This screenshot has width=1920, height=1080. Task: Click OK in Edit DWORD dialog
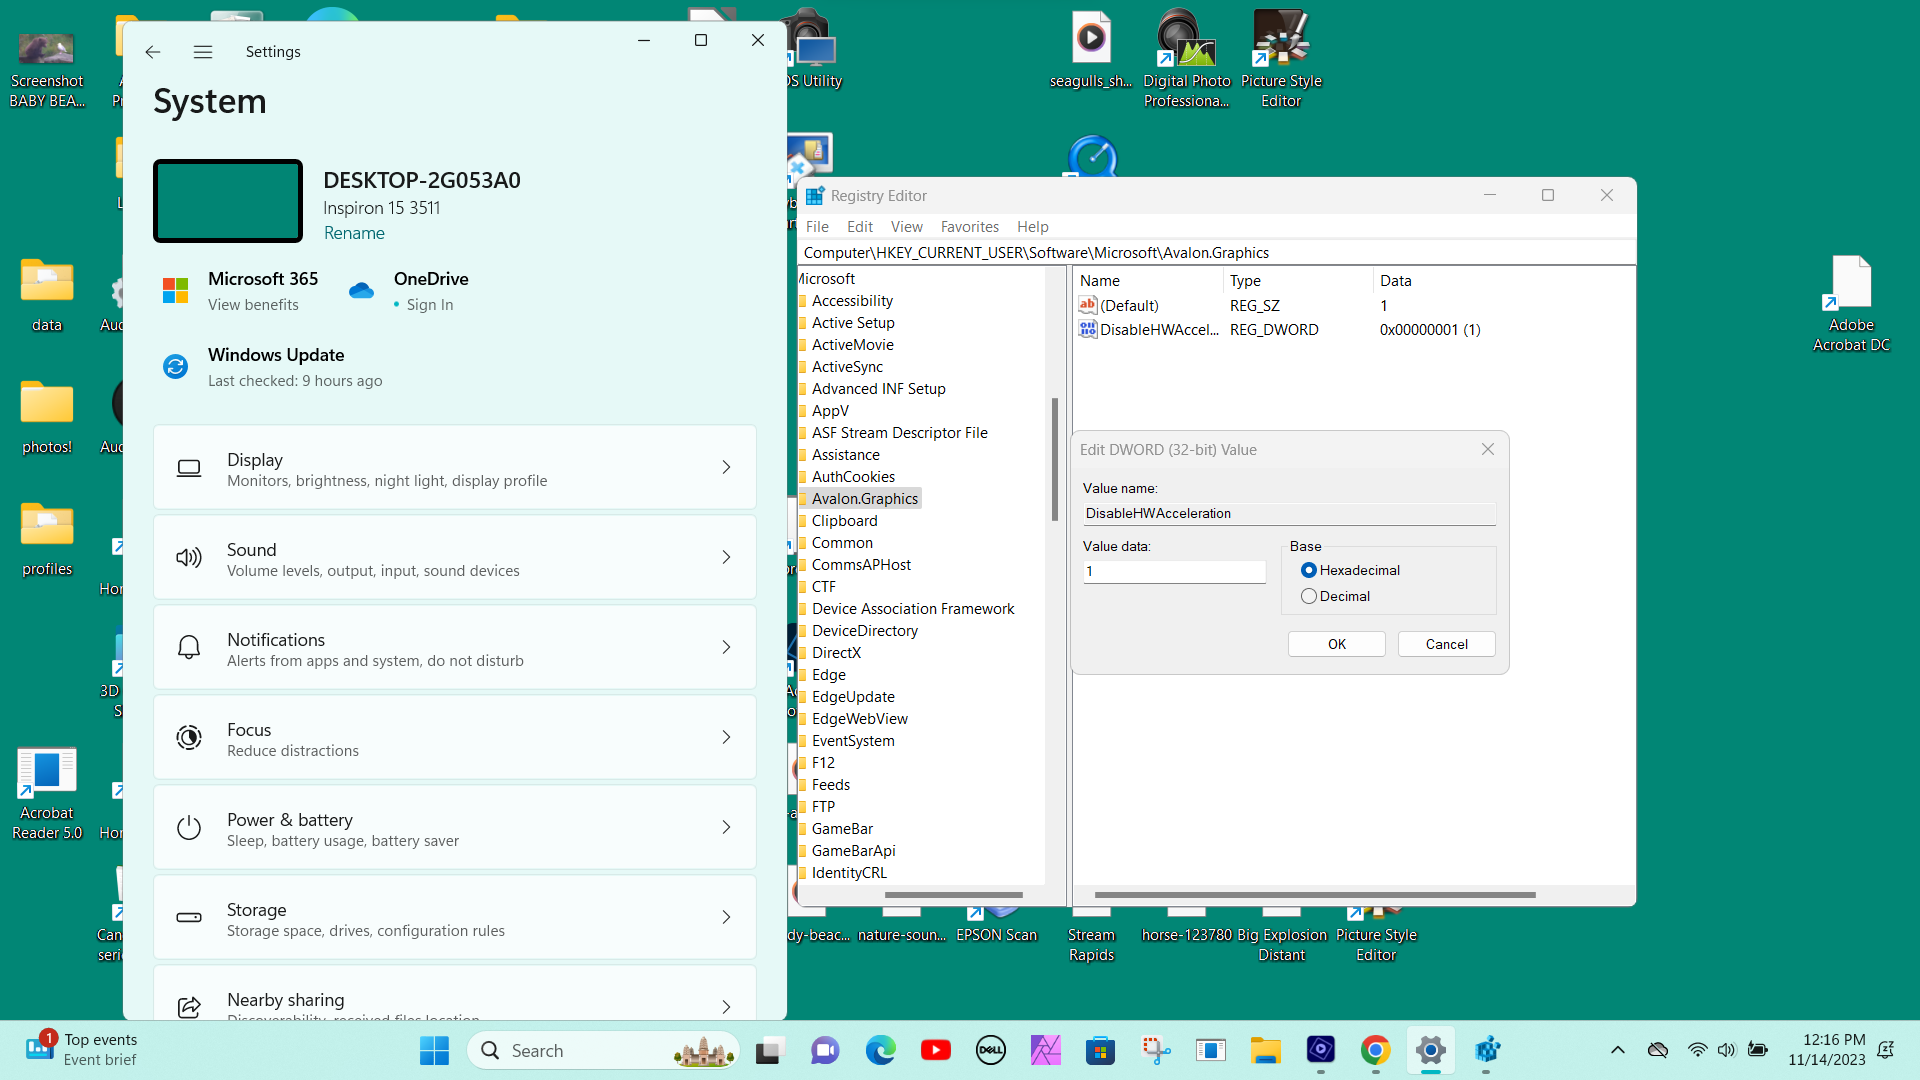coord(1336,644)
